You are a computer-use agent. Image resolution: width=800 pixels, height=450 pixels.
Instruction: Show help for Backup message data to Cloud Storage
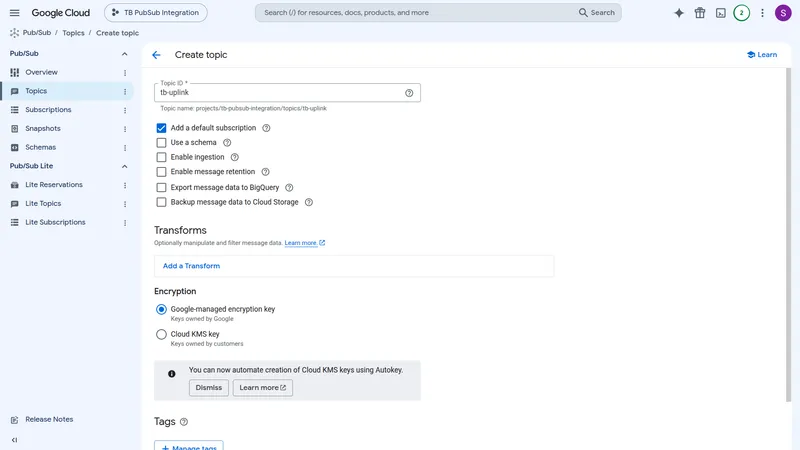[309, 203]
